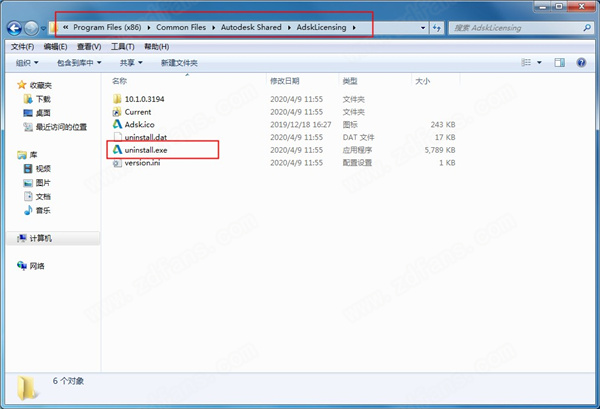Select the Adsk.ico file

tap(140, 124)
